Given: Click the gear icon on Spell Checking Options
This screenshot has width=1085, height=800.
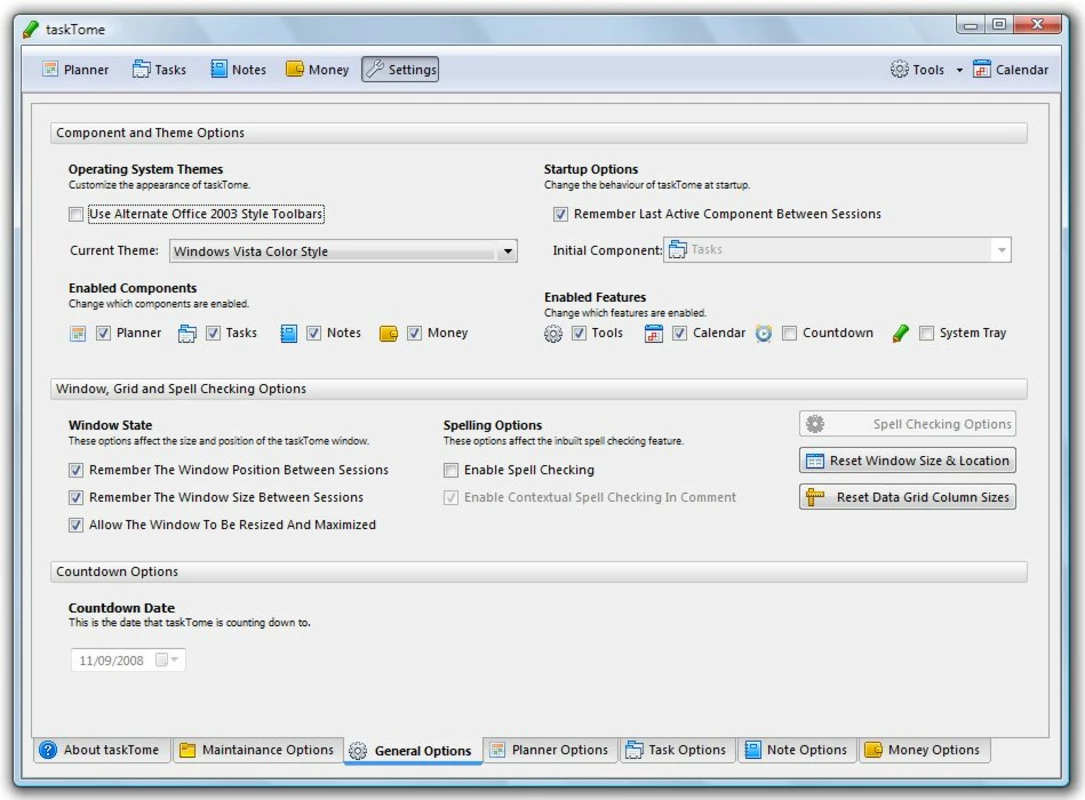Looking at the screenshot, I should [815, 424].
